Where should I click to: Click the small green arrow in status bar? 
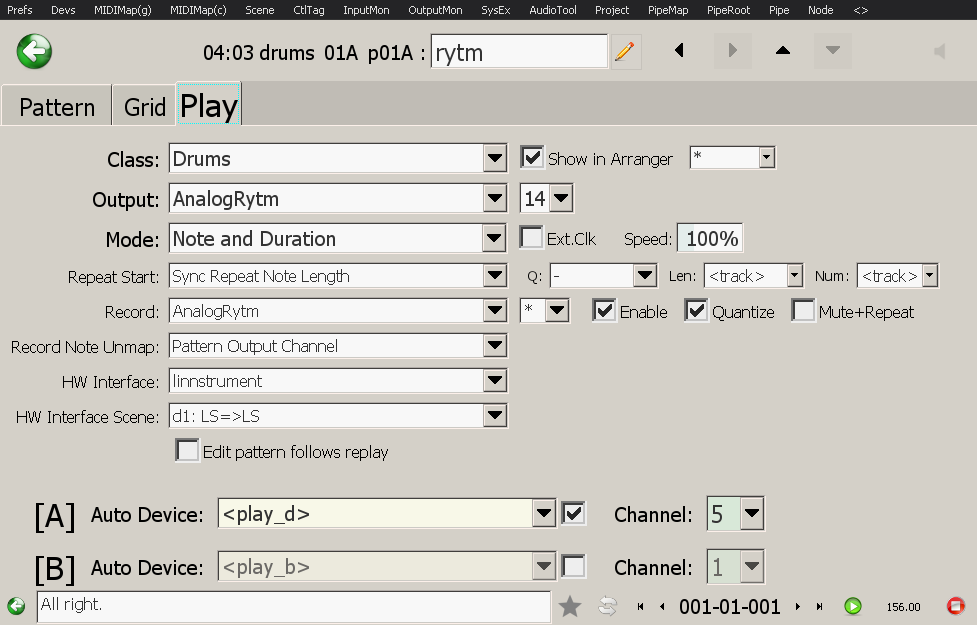pyautogui.click(x=16, y=606)
